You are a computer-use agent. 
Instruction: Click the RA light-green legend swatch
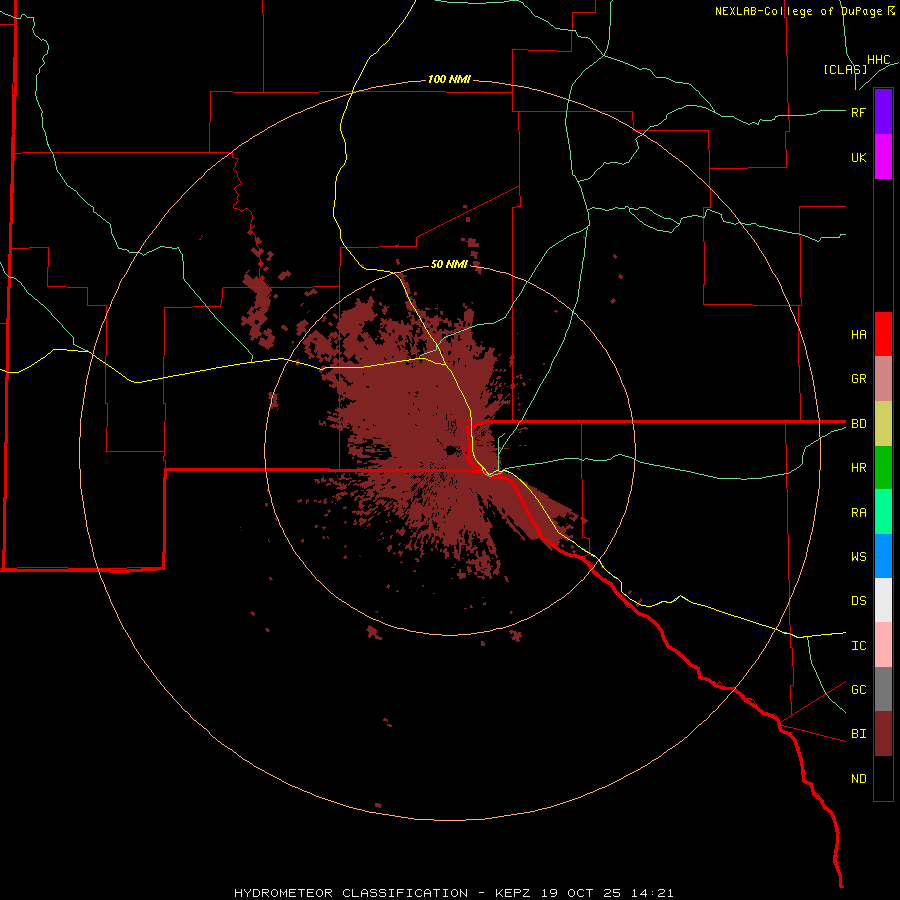coord(883,512)
